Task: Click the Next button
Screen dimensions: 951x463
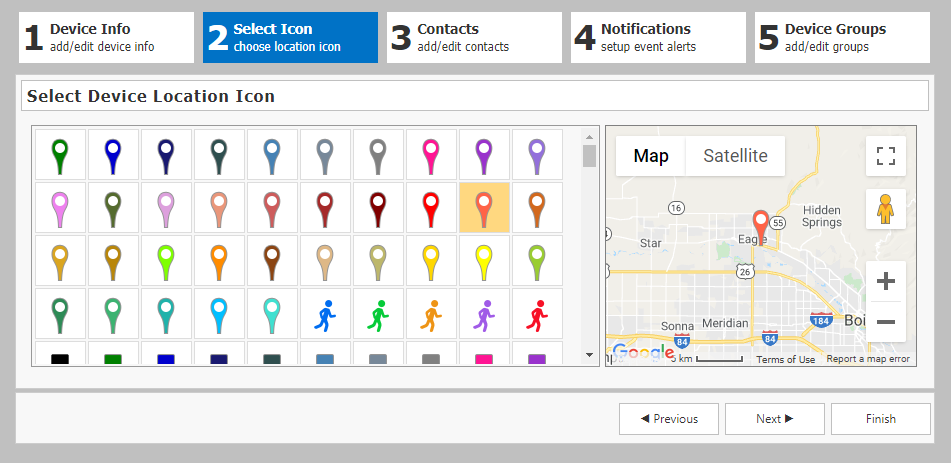Action: click(x=775, y=419)
